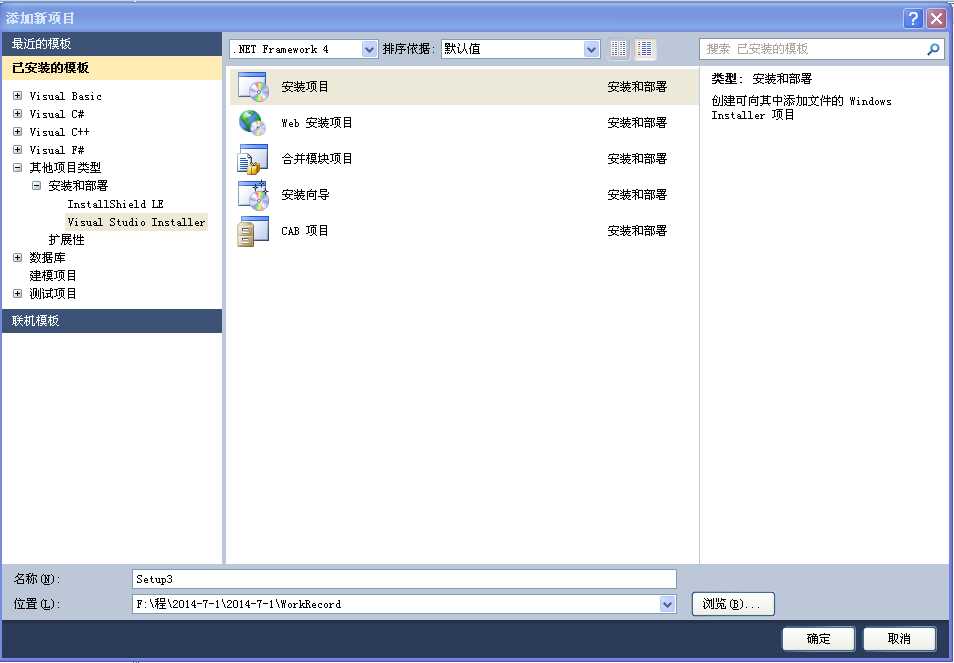Select InstallShield LE tree item
The image size is (954, 663).
[x=116, y=204]
